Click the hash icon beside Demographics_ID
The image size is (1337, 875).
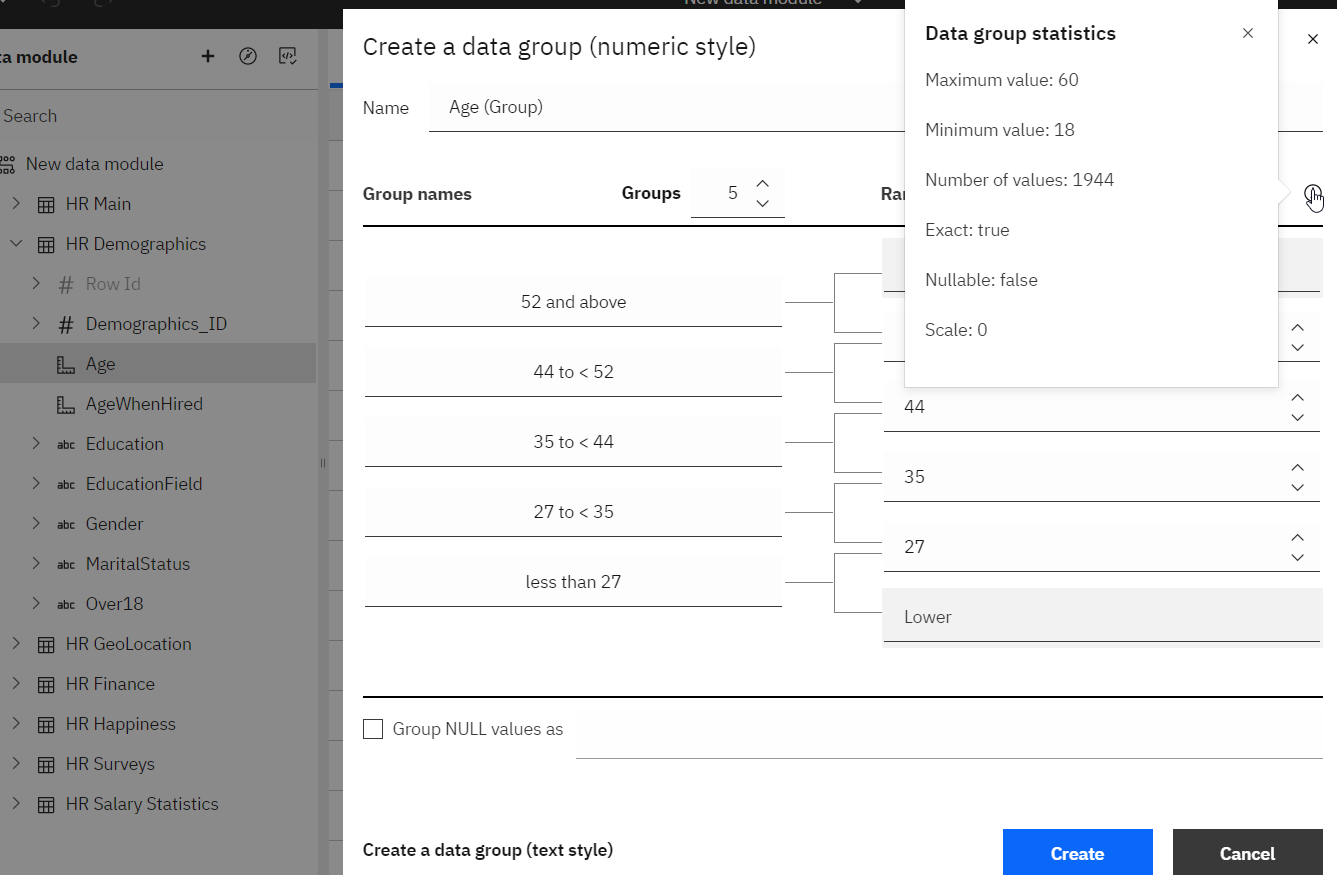(66, 324)
